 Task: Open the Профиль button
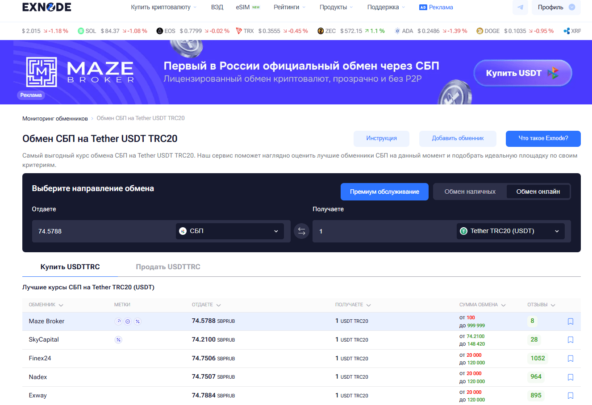pos(556,7)
